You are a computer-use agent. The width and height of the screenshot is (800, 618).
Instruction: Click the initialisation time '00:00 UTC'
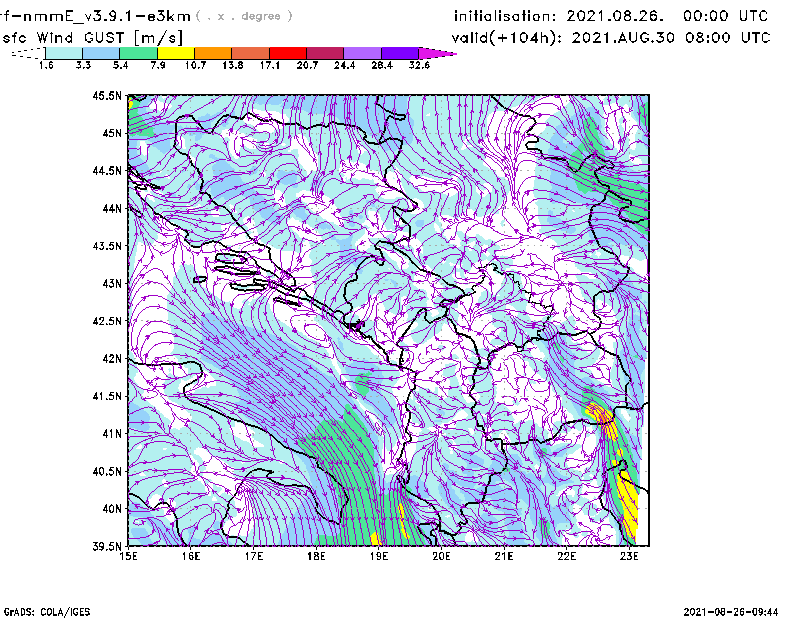[726, 16]
